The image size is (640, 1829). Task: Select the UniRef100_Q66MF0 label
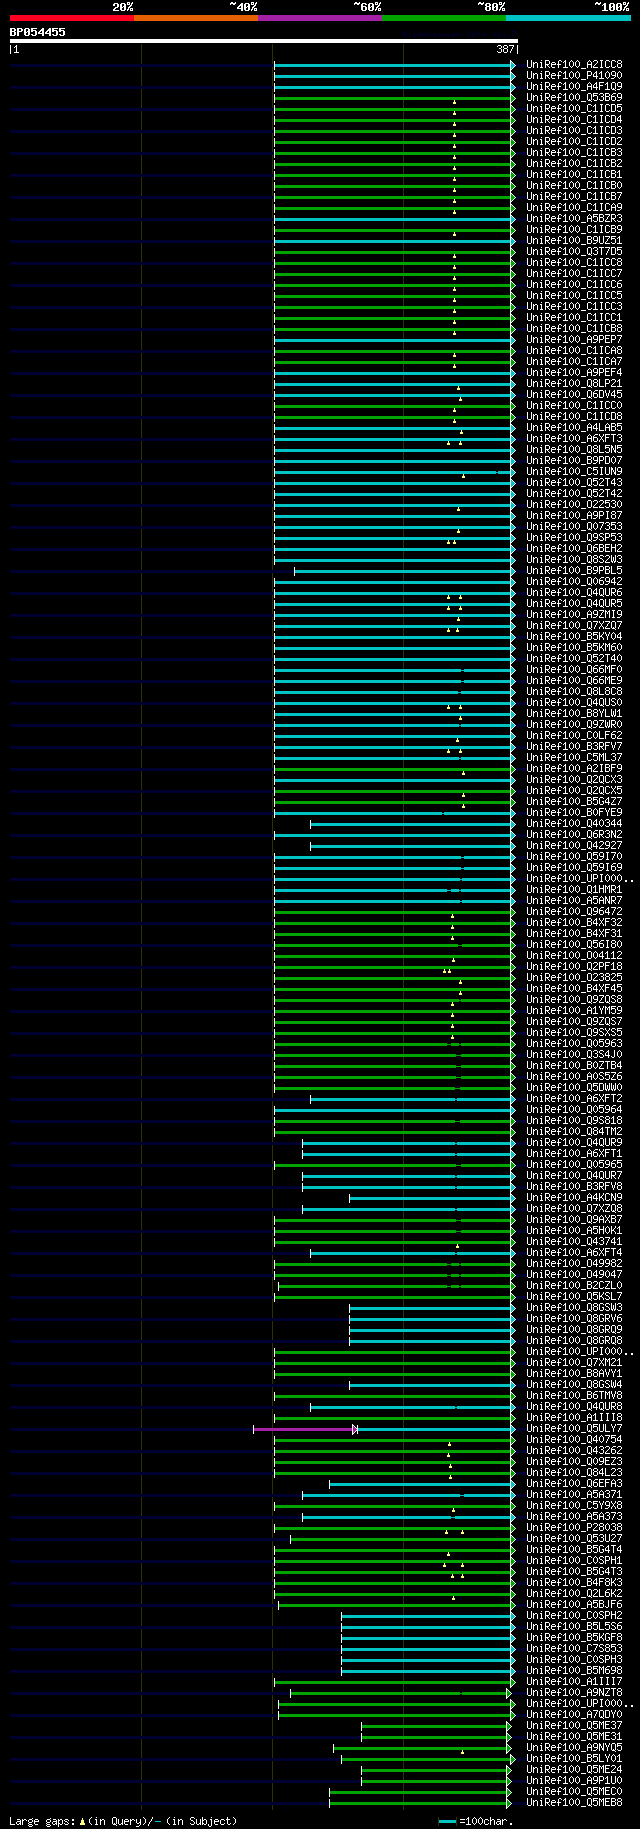tap(574, 670)
